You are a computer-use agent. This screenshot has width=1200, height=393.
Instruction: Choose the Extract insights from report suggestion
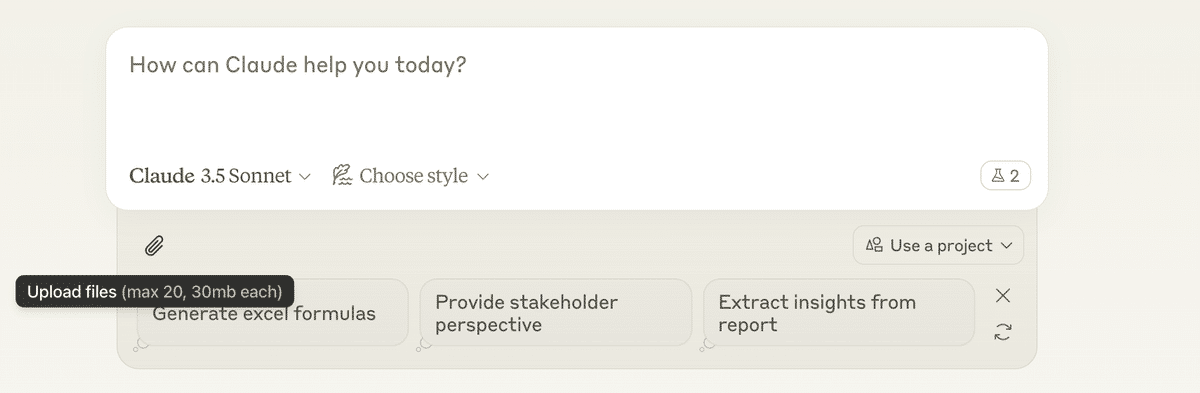[x=839, y=313]
